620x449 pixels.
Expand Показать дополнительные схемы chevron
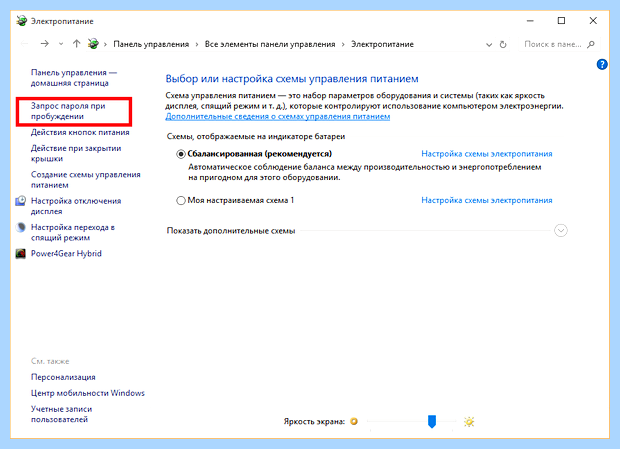tap(561, 230)
